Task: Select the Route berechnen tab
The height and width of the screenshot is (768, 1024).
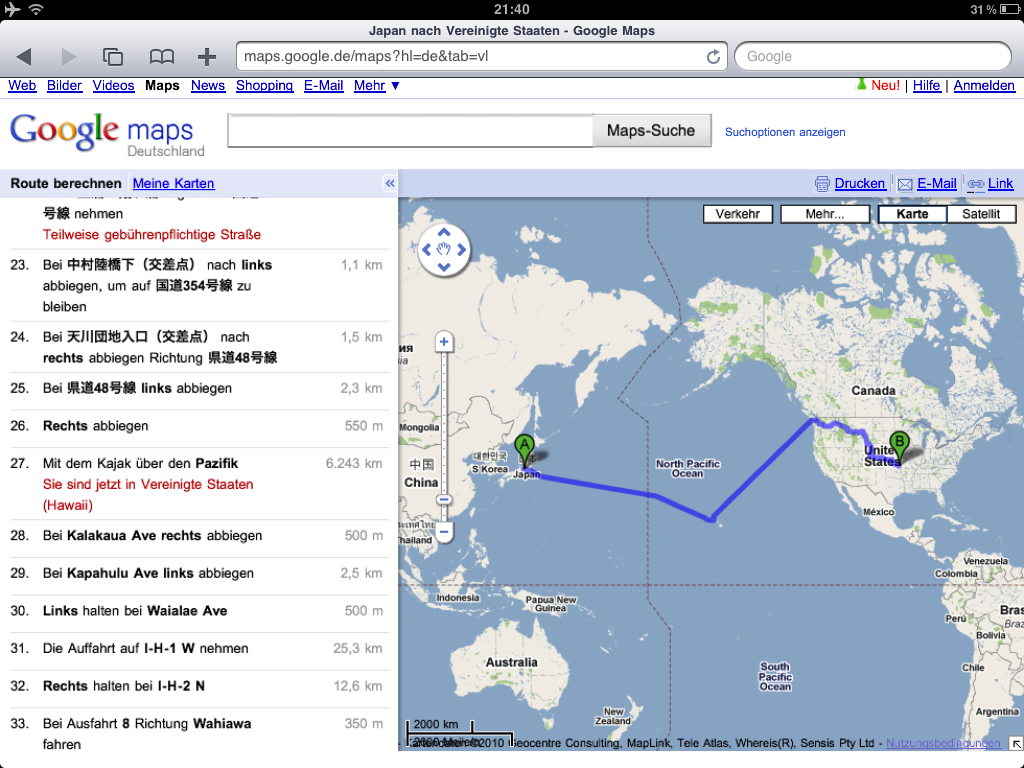Action: (x=66, y=184)
